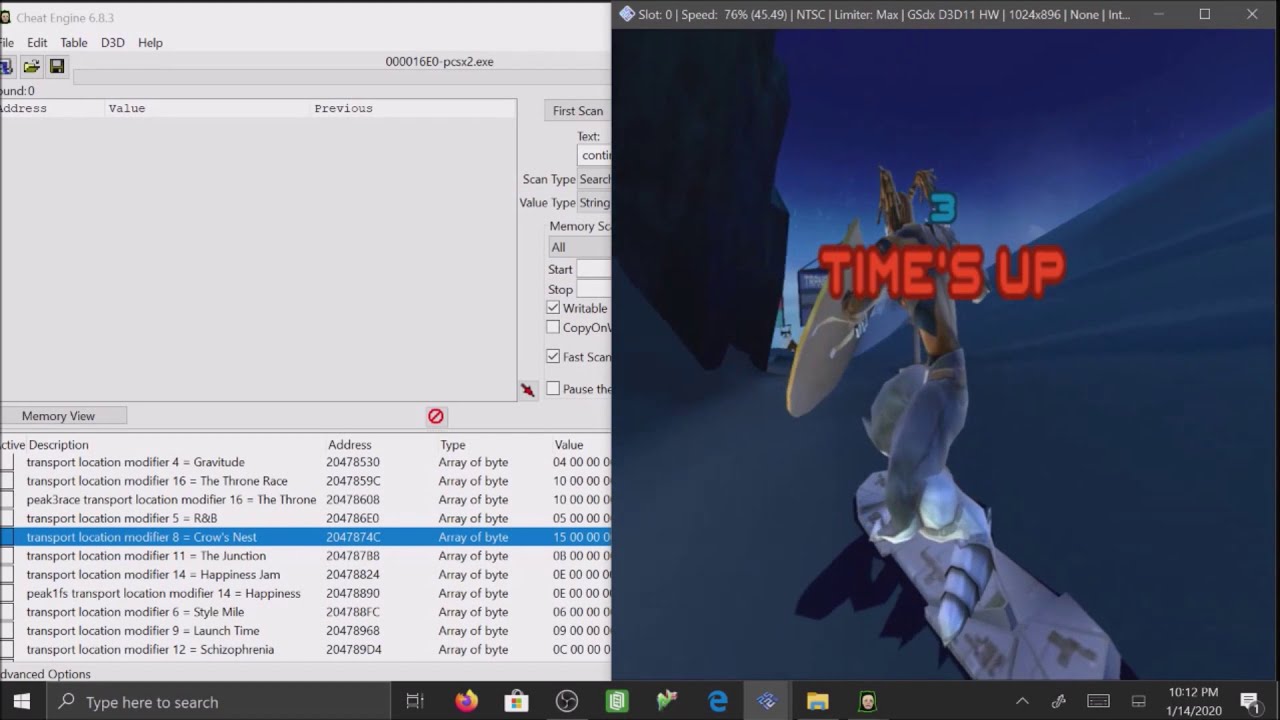Viewport: 1280px width, 720px height.
Task: Activate the Crow's Nest modifier 8 checkbox
Action: coord(7,537)
